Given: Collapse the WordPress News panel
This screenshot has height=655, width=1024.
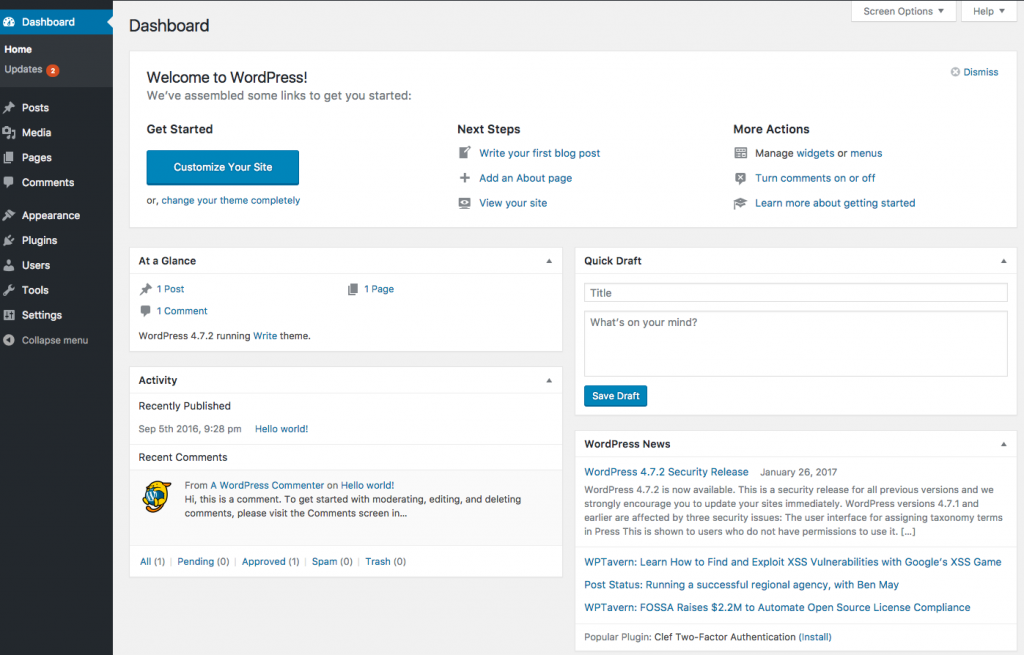Looking at the screenshot, I should [1004, 444].
